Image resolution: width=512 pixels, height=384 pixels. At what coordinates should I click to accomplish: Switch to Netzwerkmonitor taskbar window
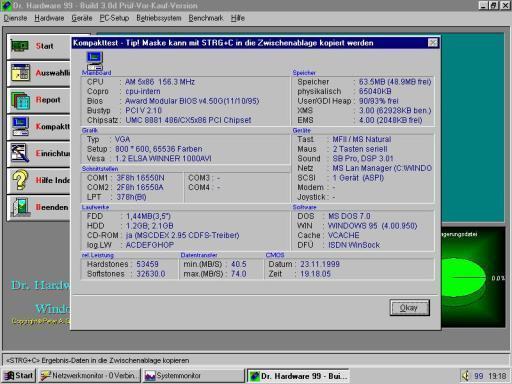[89, 376]
